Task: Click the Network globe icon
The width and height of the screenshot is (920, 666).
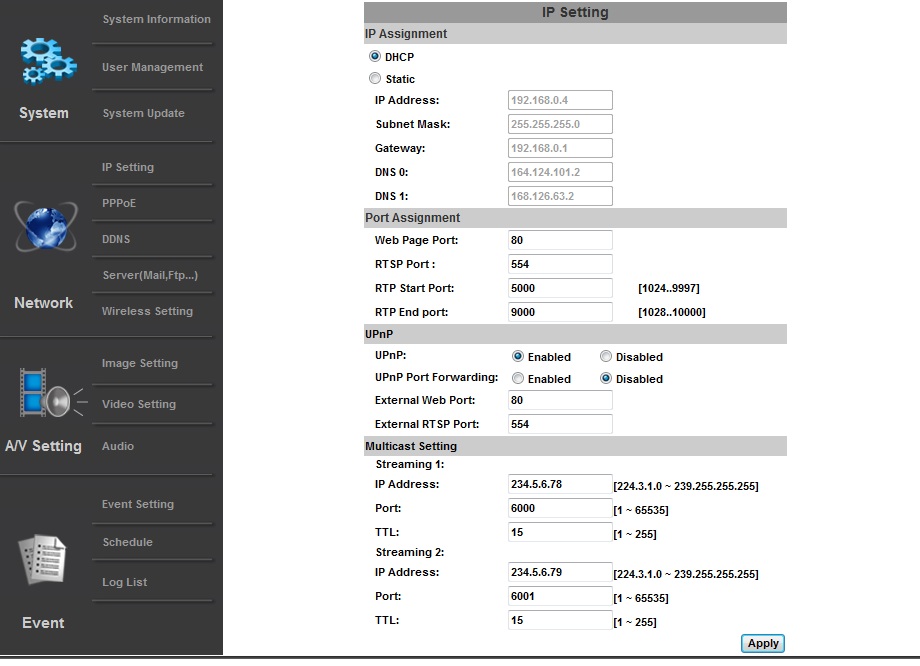Action: (x=44, y=226)
